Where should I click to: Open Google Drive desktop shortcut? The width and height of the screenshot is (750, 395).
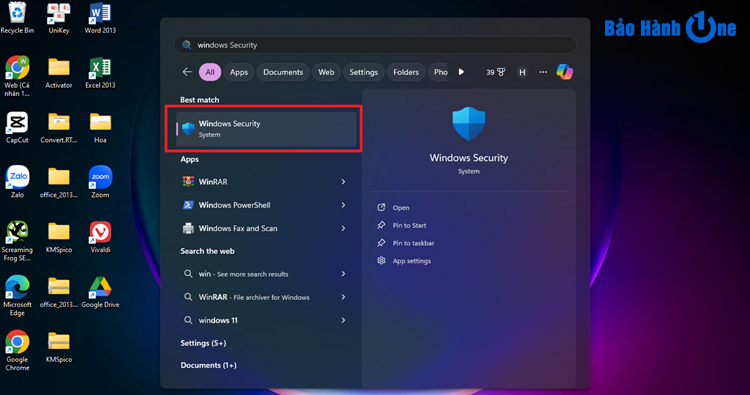(x=100, y=292)
